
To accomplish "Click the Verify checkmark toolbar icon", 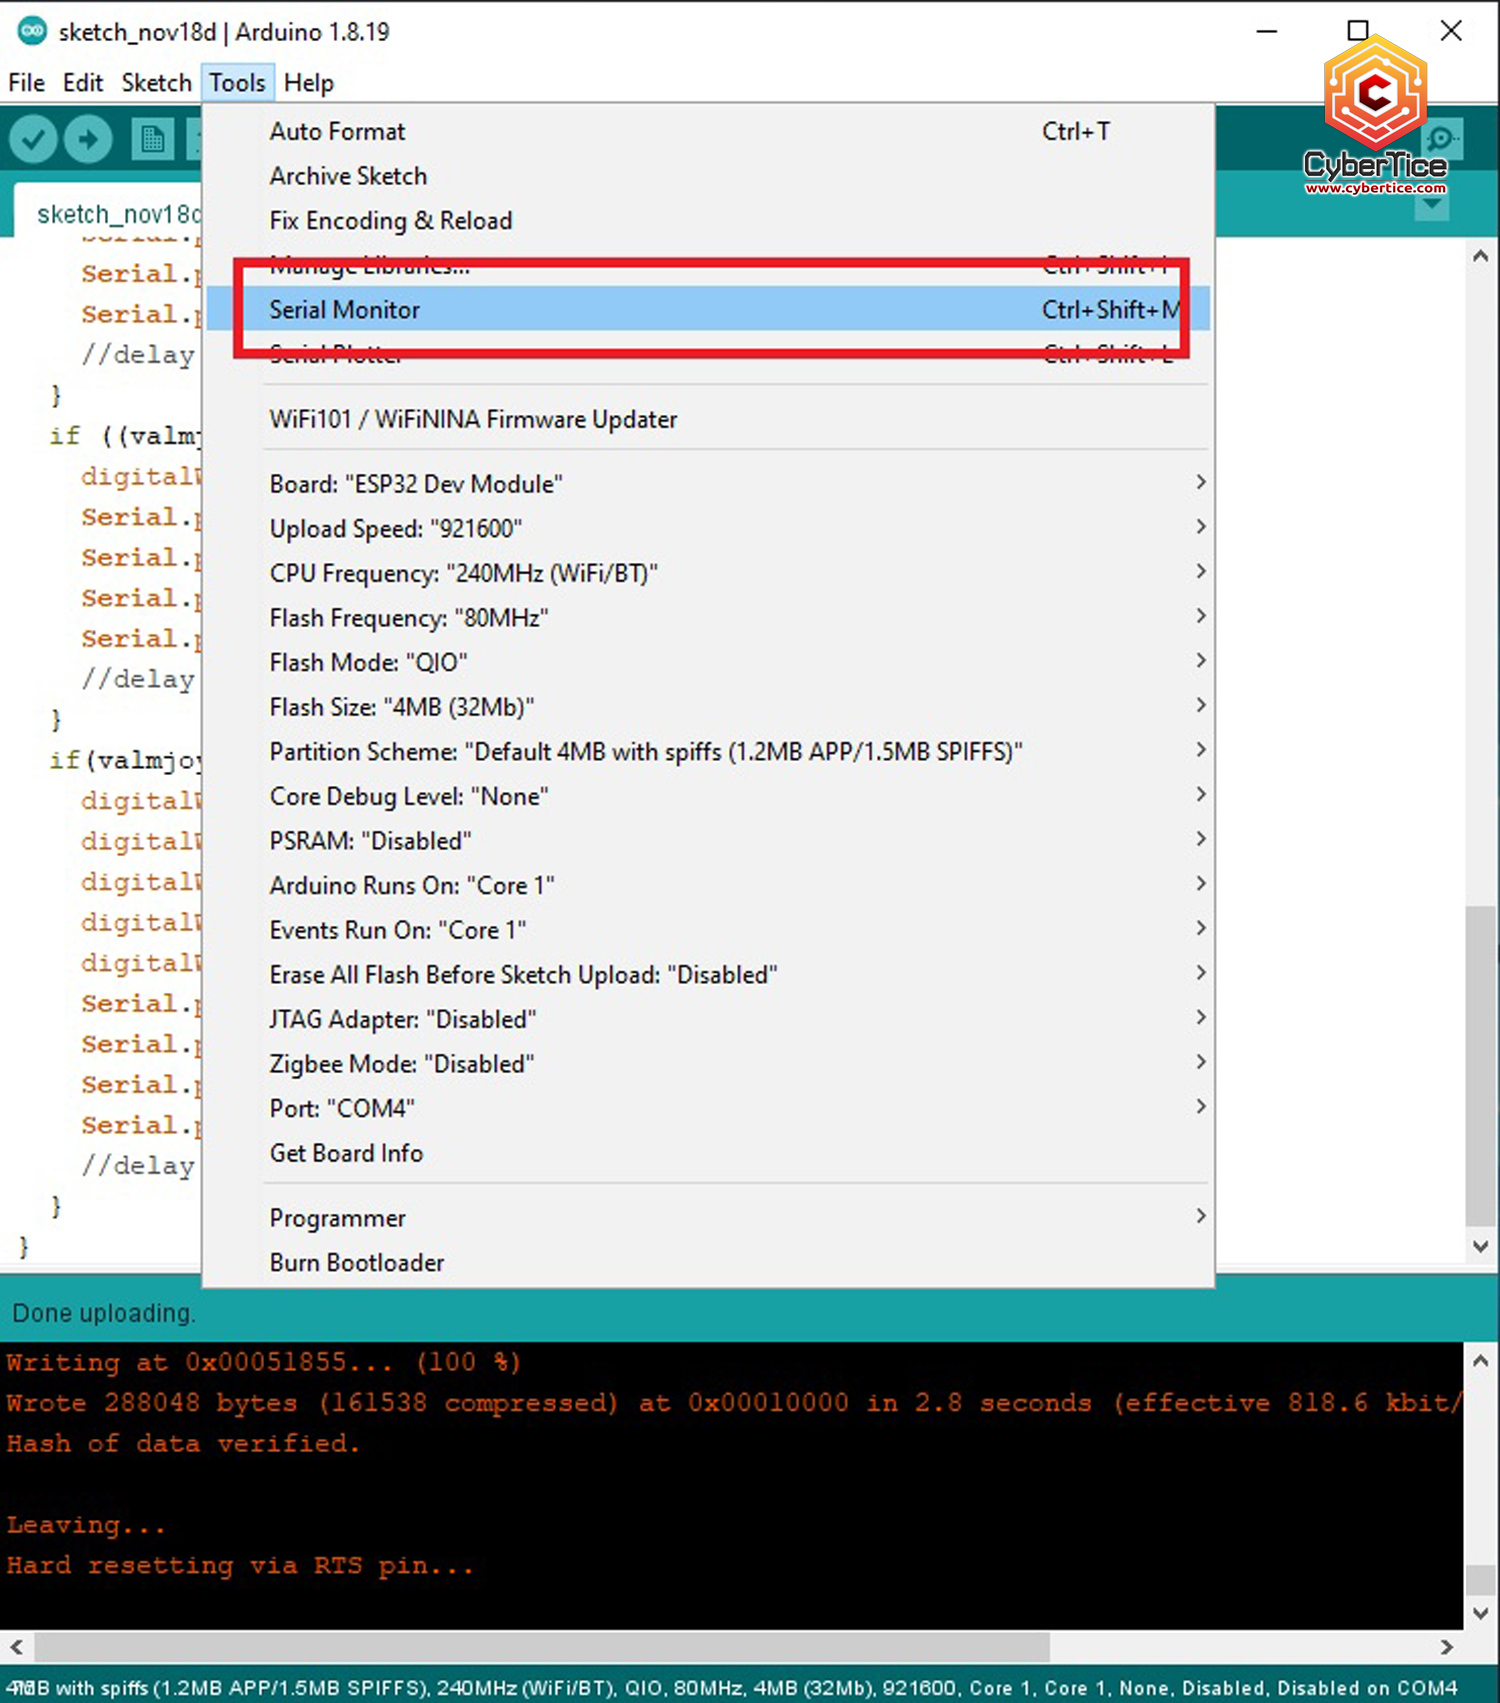I will 33,139.
